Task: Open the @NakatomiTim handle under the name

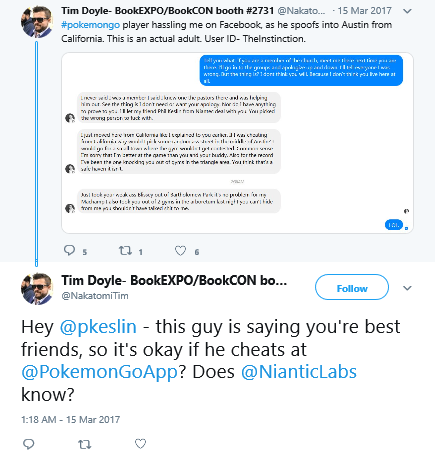Action: coord(95,296)
